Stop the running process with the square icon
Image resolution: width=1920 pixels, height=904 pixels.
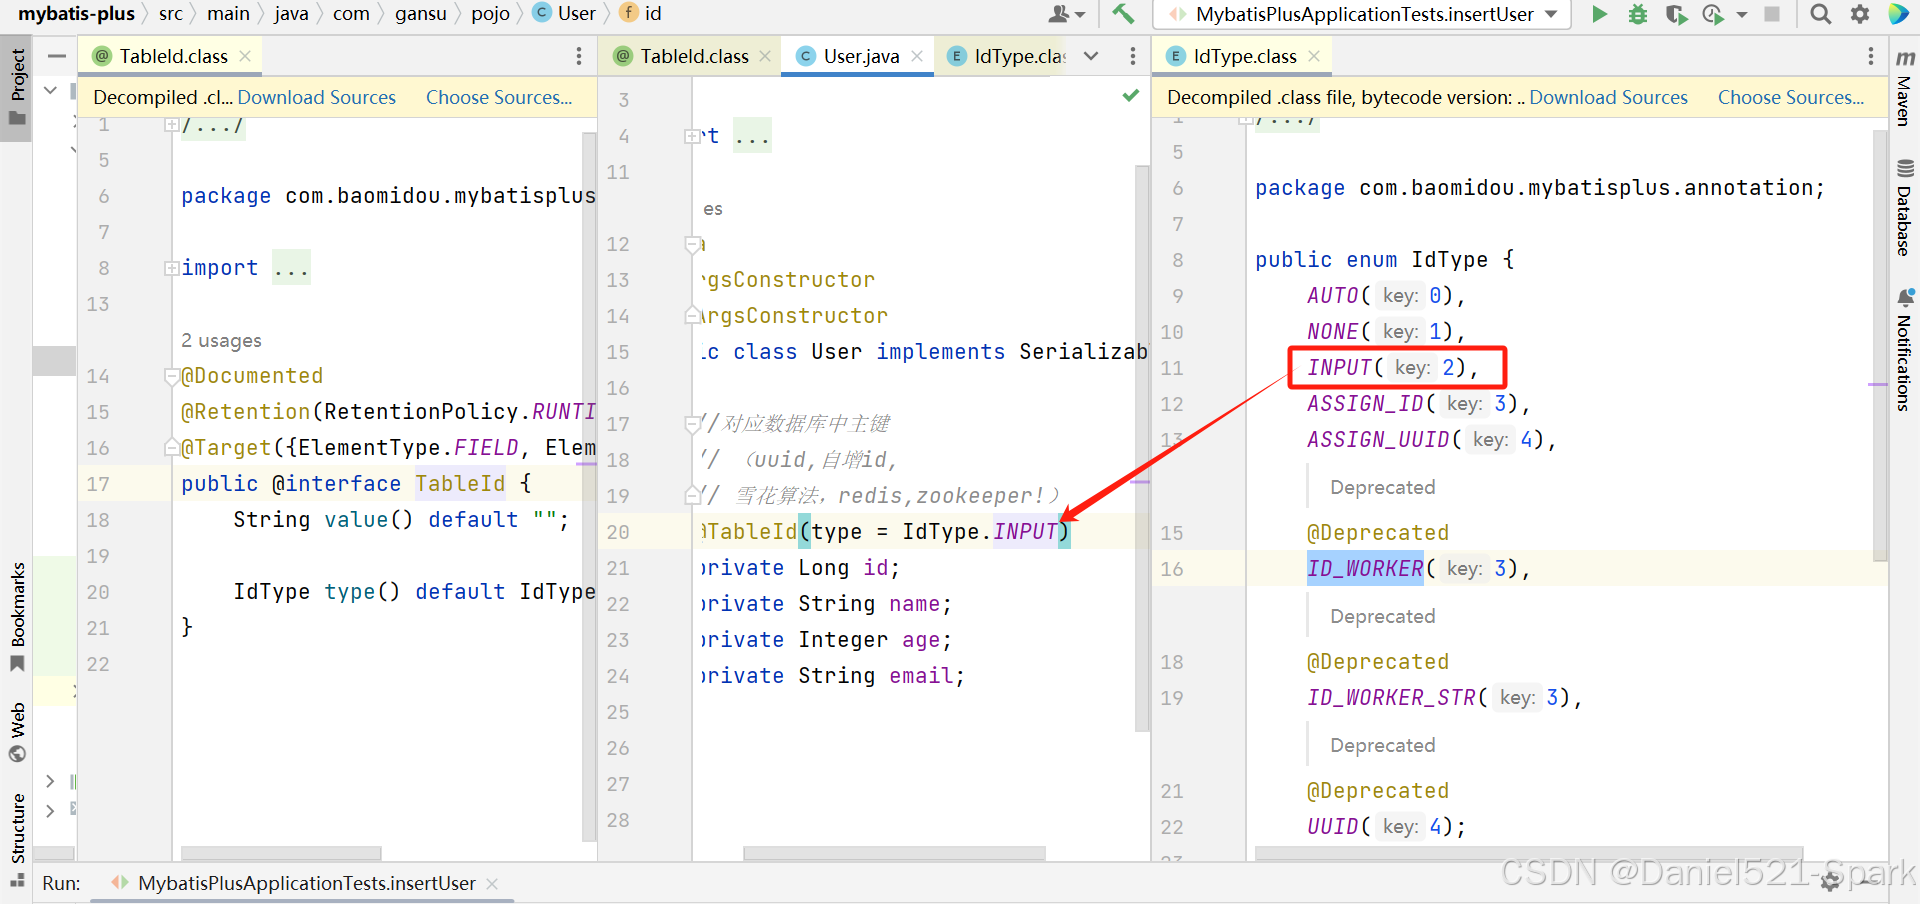(1772, 14)
